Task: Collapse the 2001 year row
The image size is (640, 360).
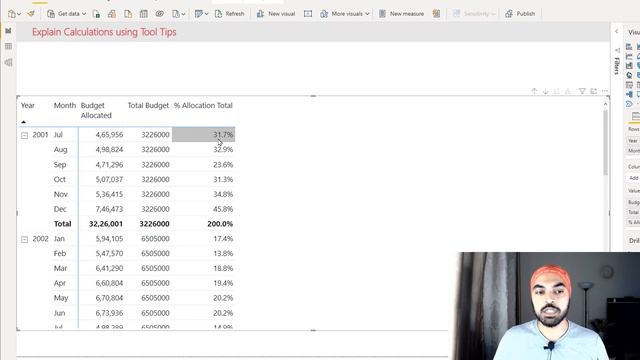Action: [x=24, y=135]
